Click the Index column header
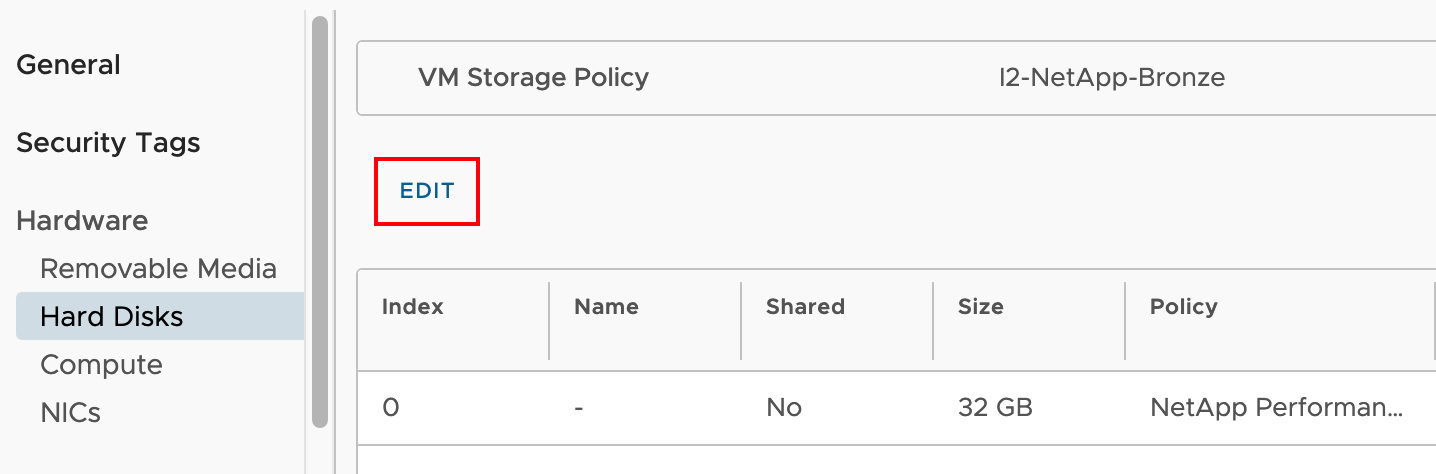 click(x=412, y=307)
